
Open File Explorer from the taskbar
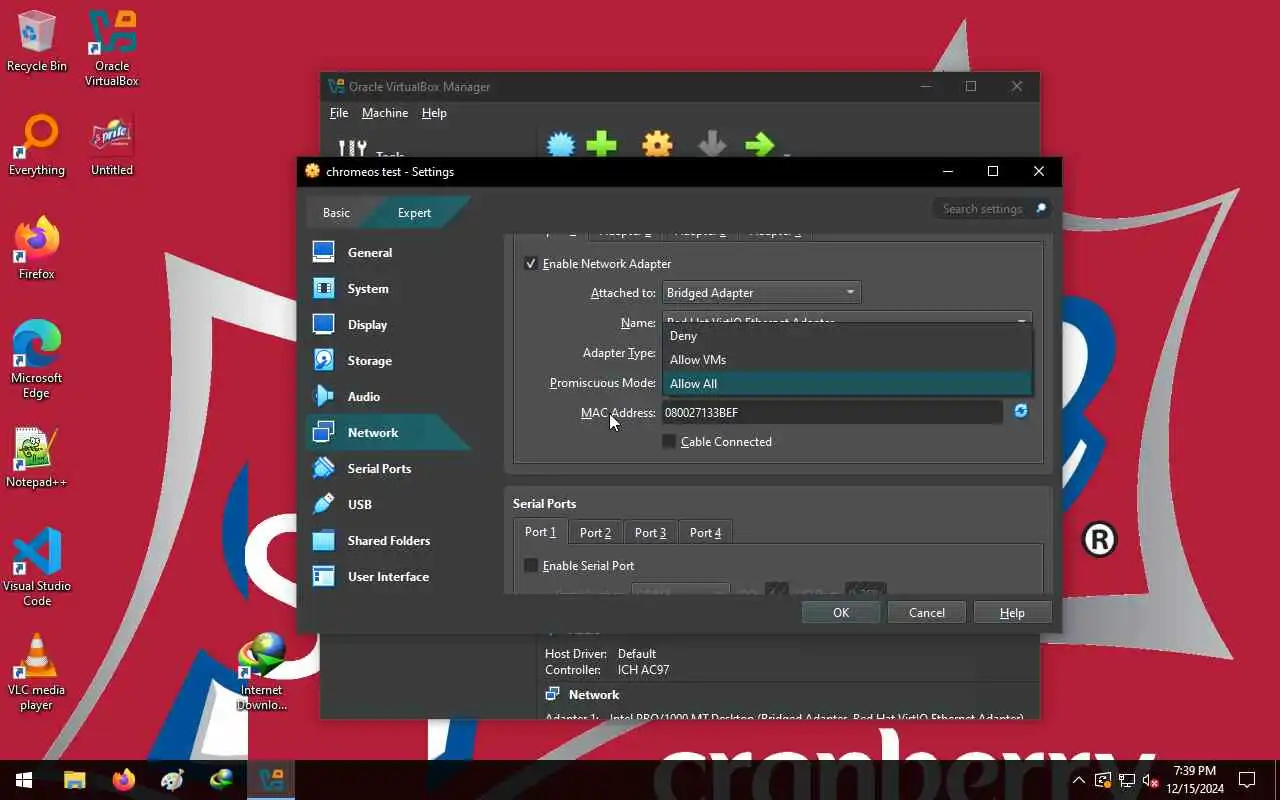click(74, 780)
